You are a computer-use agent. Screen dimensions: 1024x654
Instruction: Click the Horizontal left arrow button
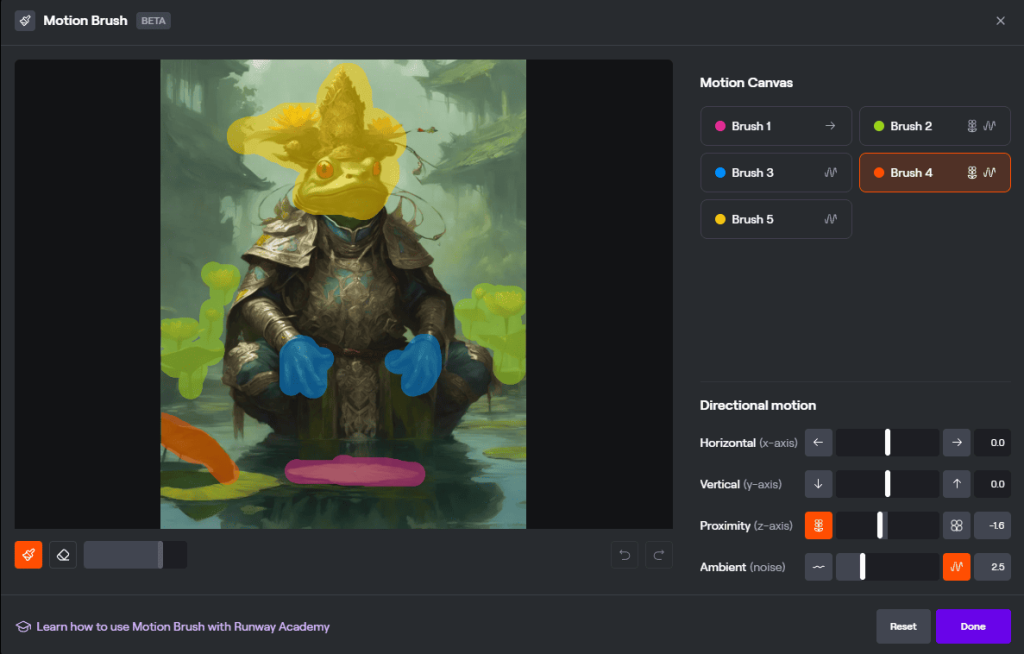coord(818,442)
